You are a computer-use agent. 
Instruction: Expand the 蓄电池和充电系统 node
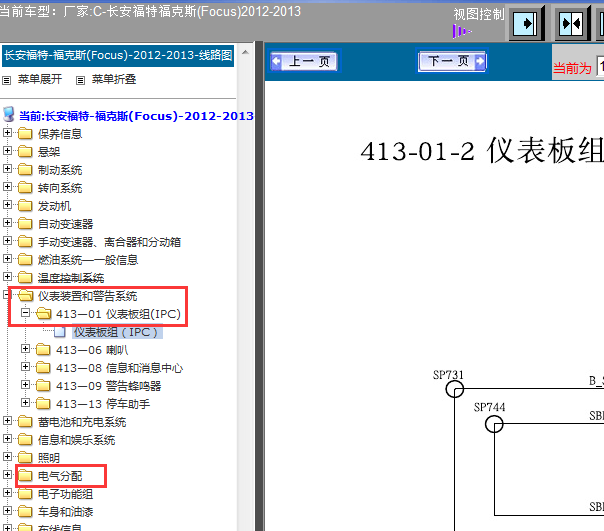click(x=7, y=421)
